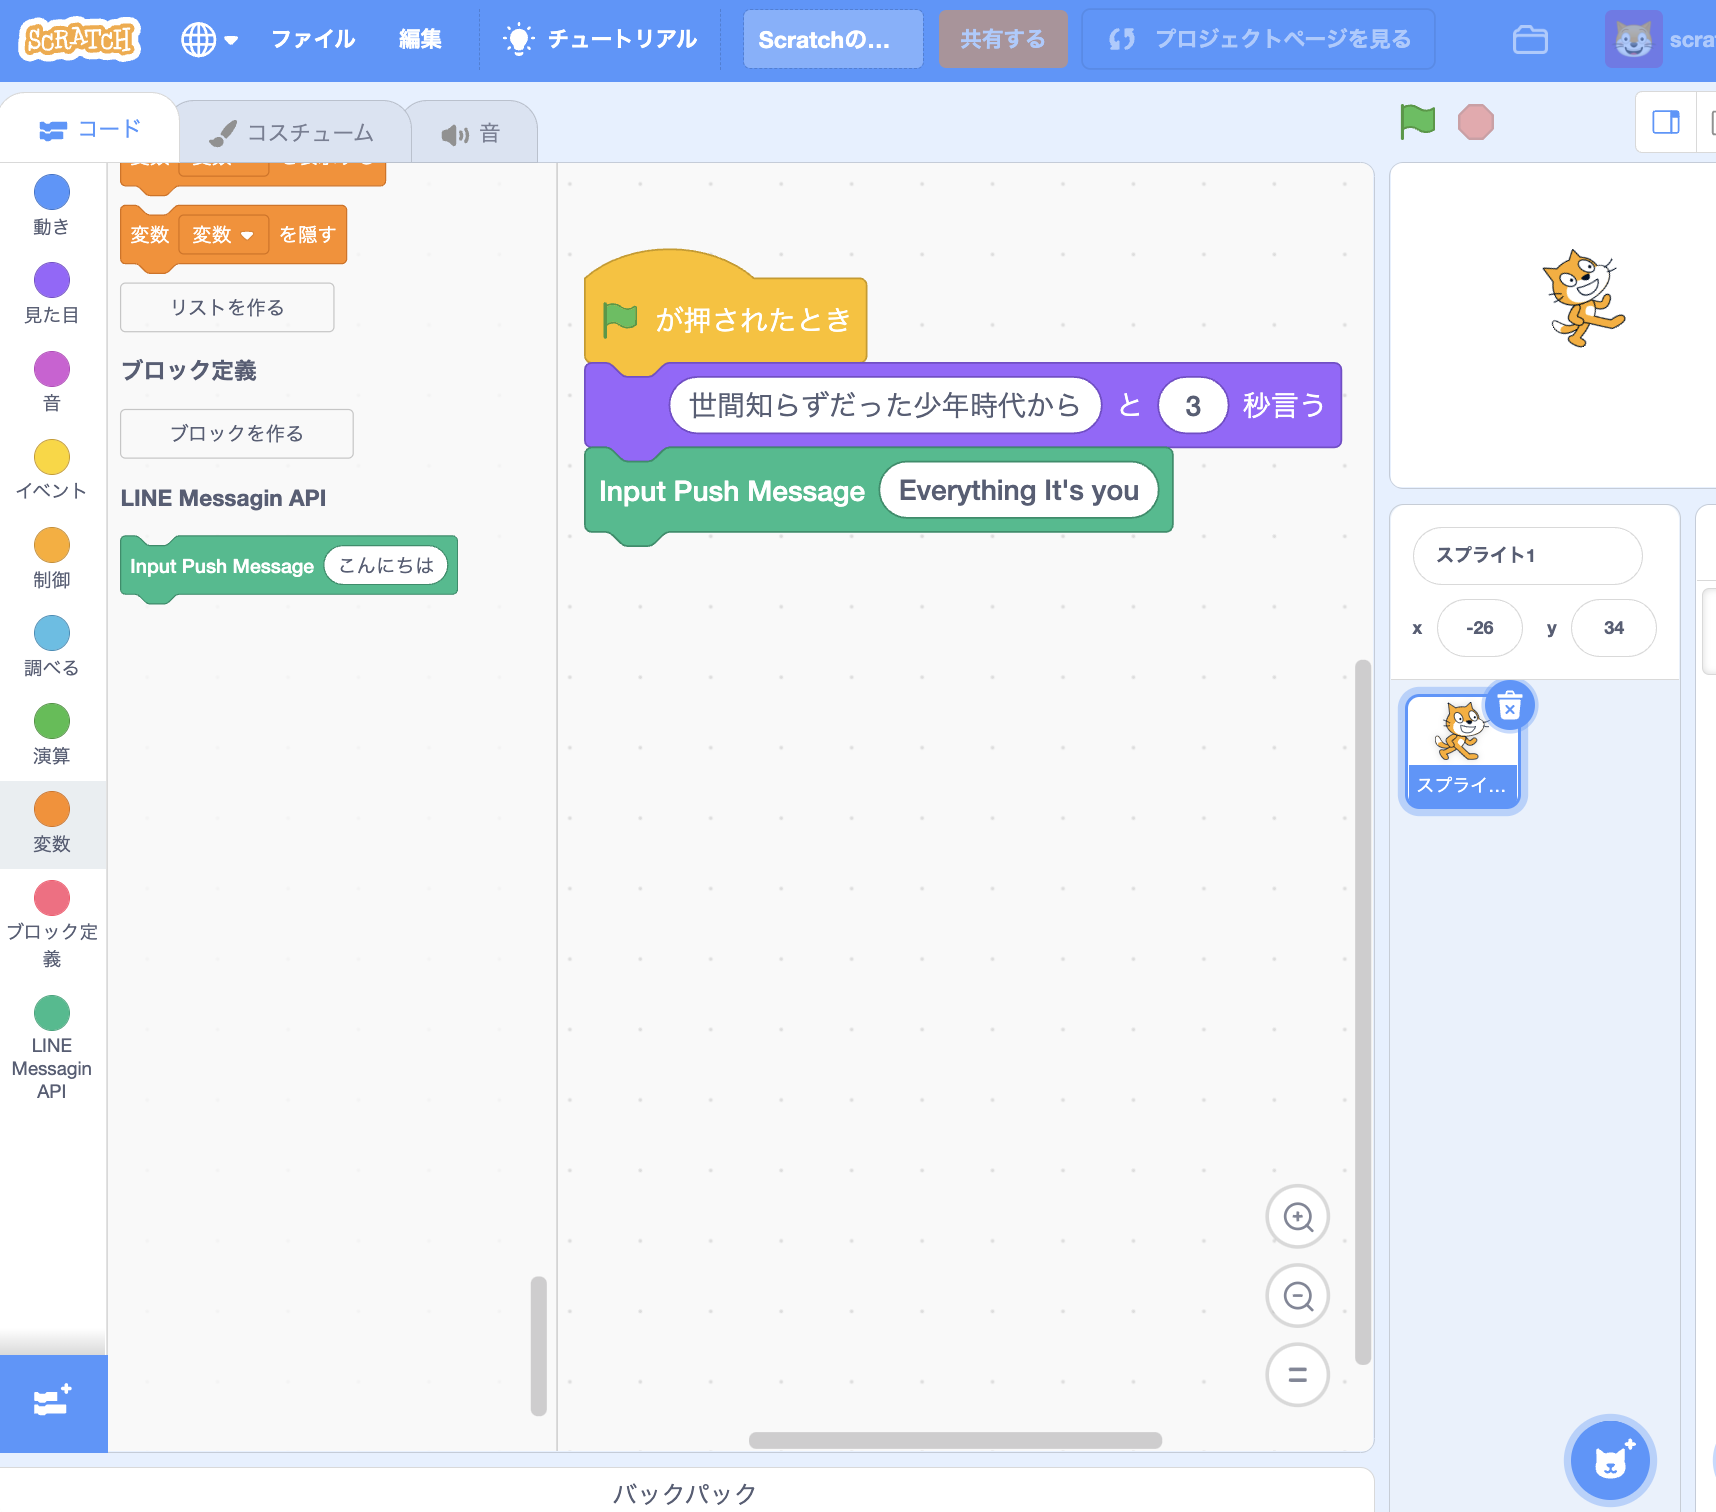Click the 共有する button
This screenshot has width=1716, height=1512.
click(x=1003, y=39)
